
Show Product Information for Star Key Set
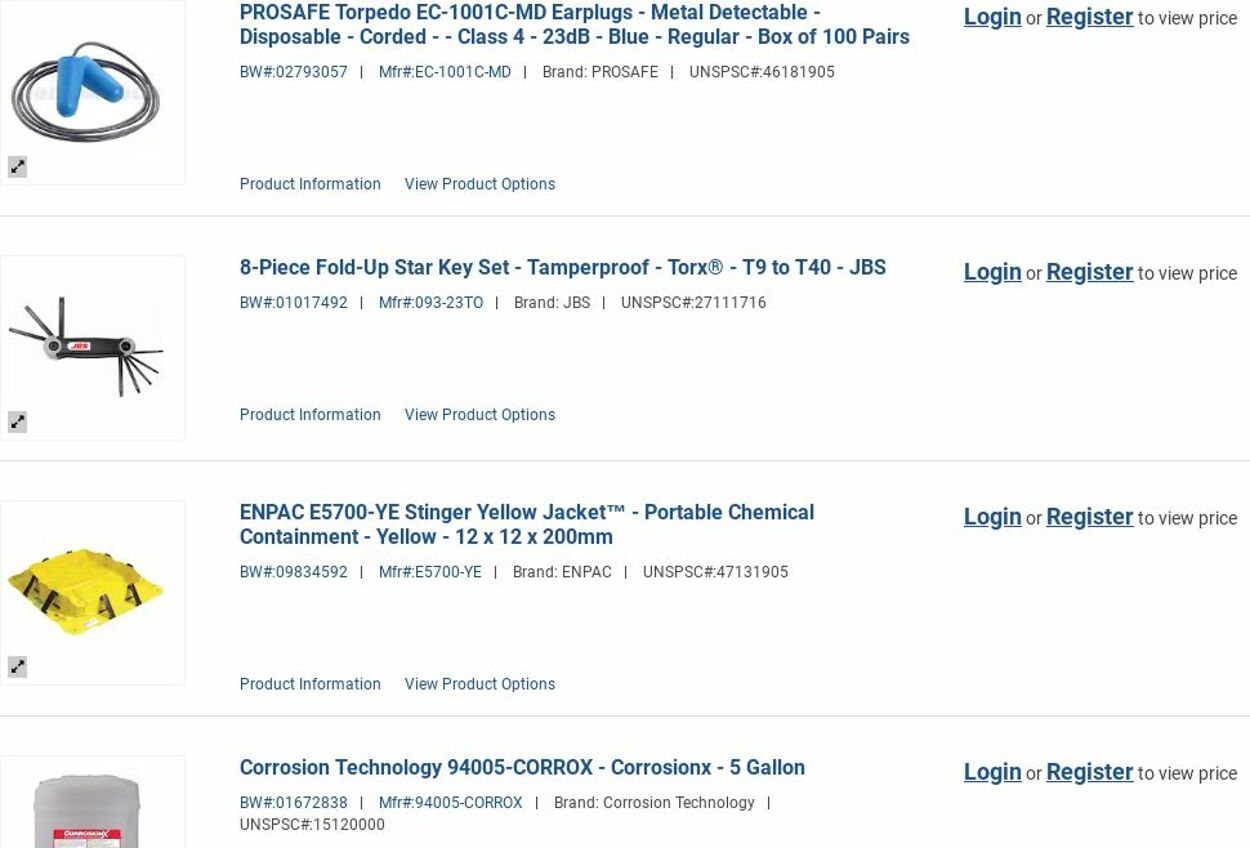[310, 415]
